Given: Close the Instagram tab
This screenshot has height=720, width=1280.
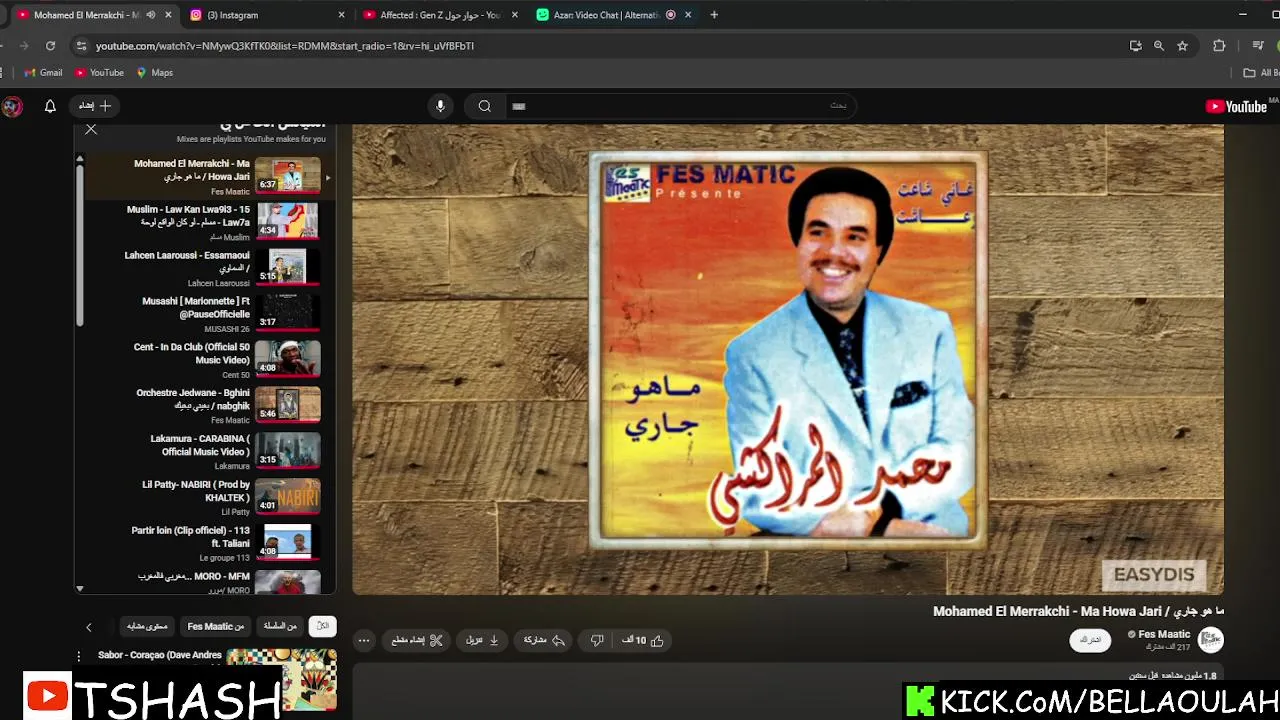Looking at the screenshot, I should [x=342, y=15].
